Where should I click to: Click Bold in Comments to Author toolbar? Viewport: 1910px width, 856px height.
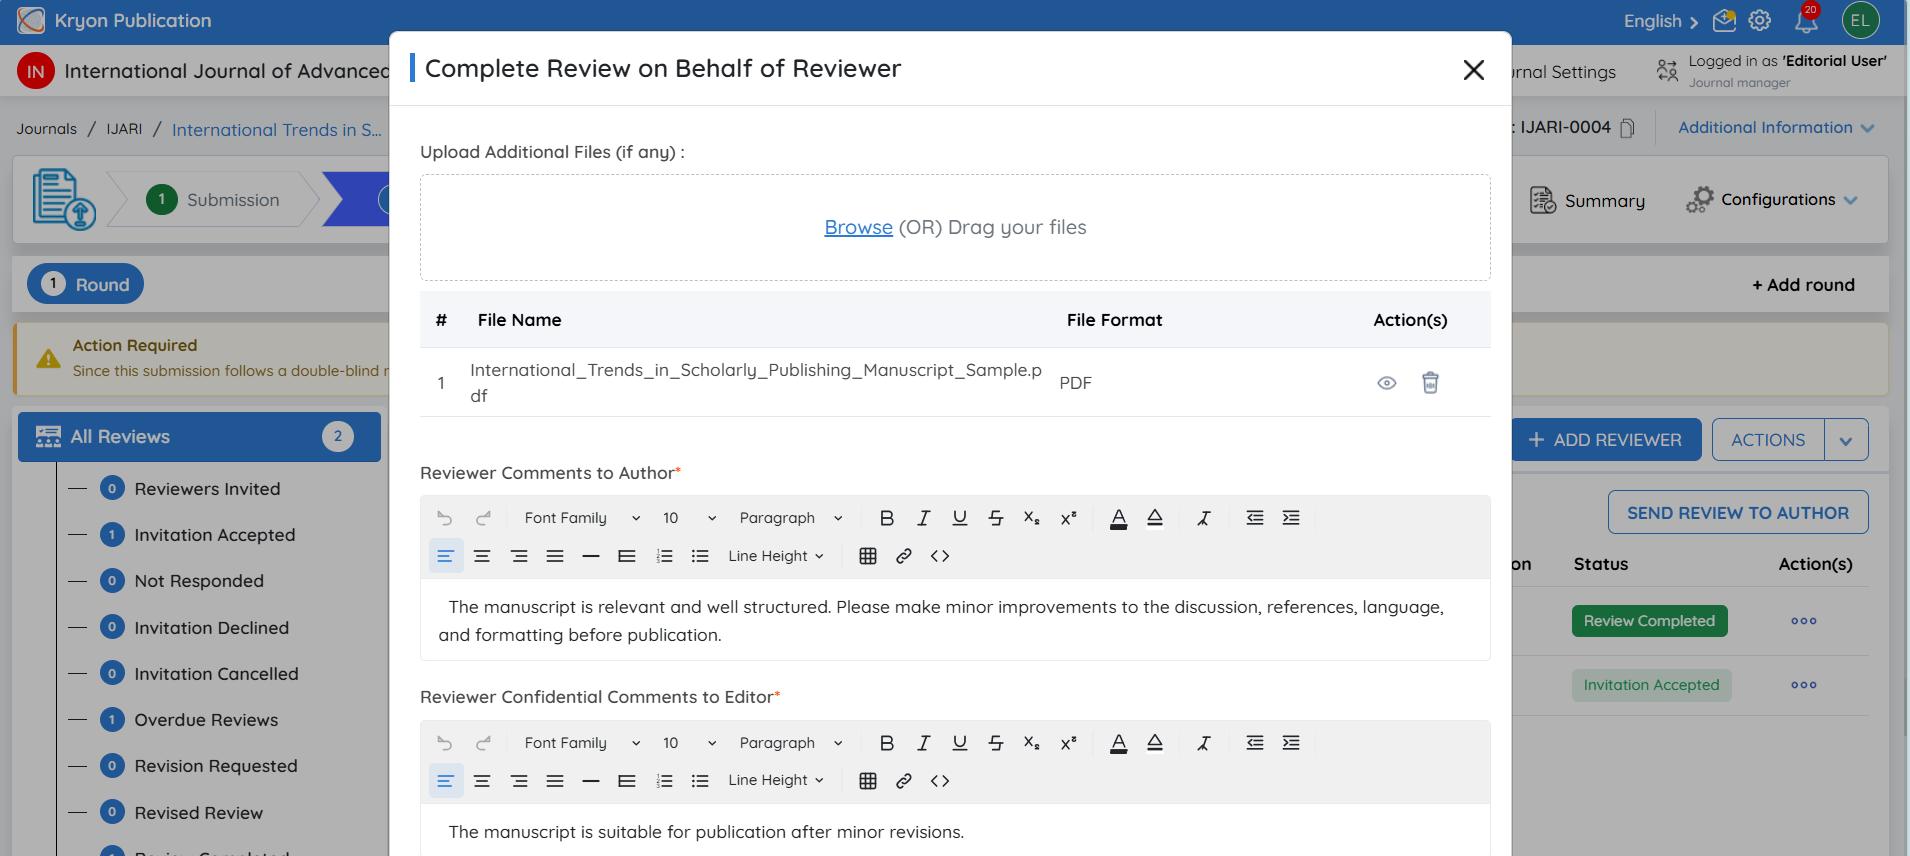(x=886, y=518)
